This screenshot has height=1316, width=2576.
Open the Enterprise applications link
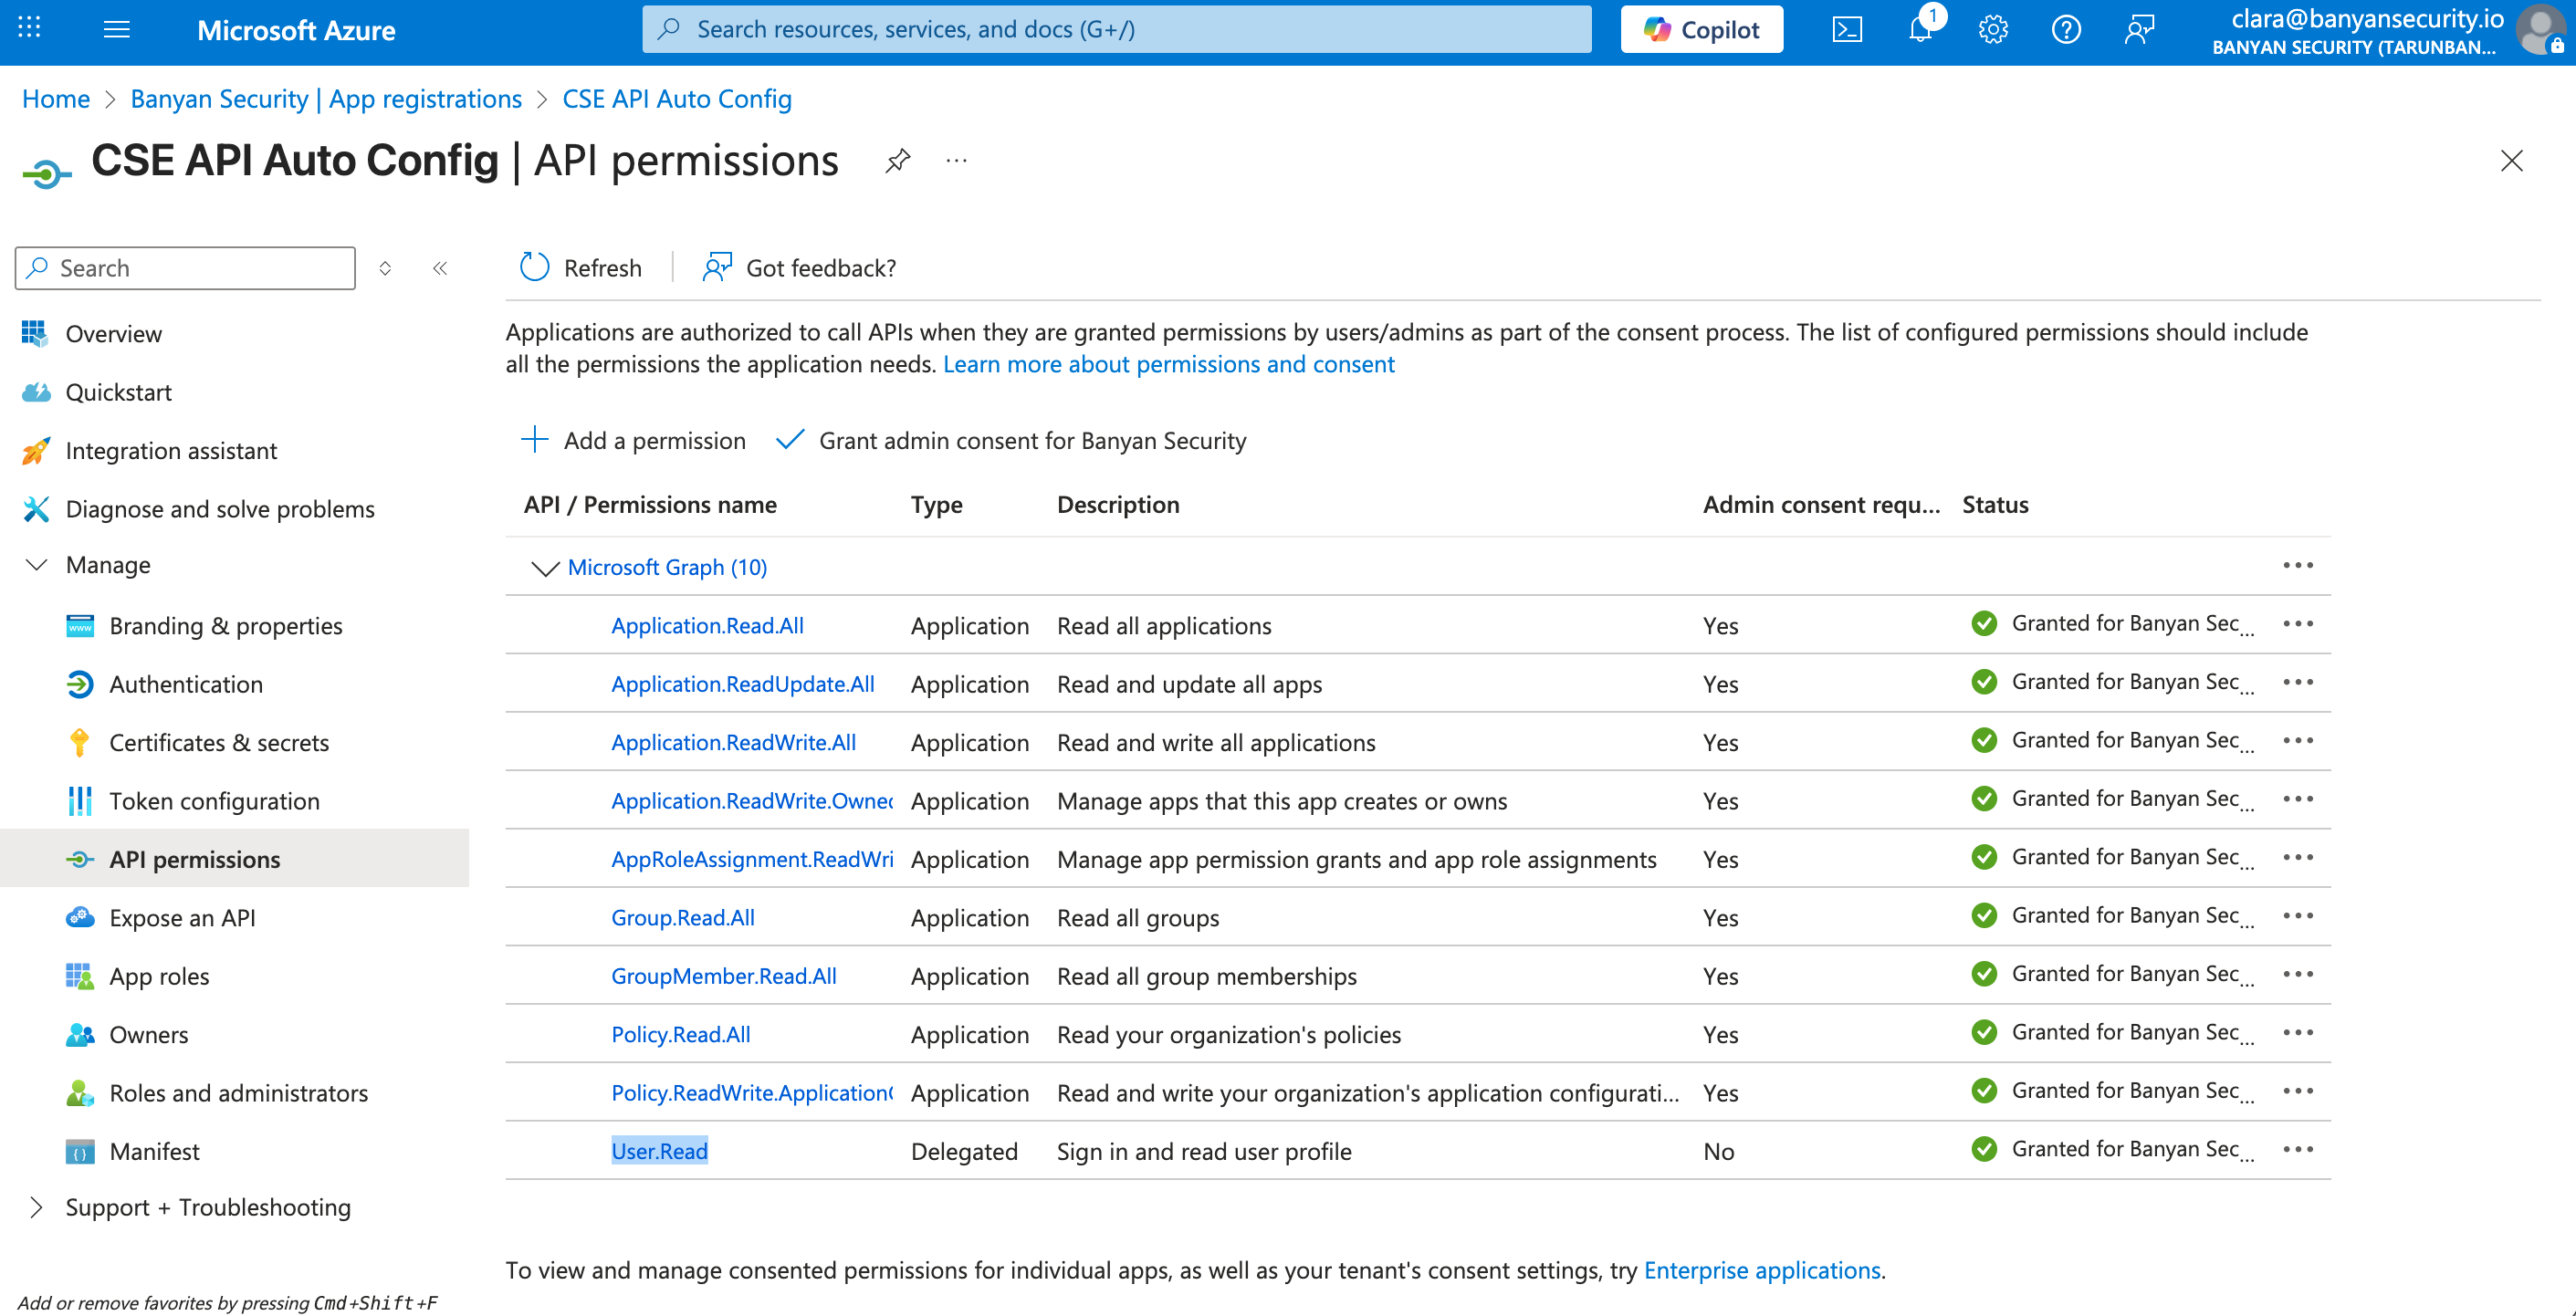coord(1761,1270)
